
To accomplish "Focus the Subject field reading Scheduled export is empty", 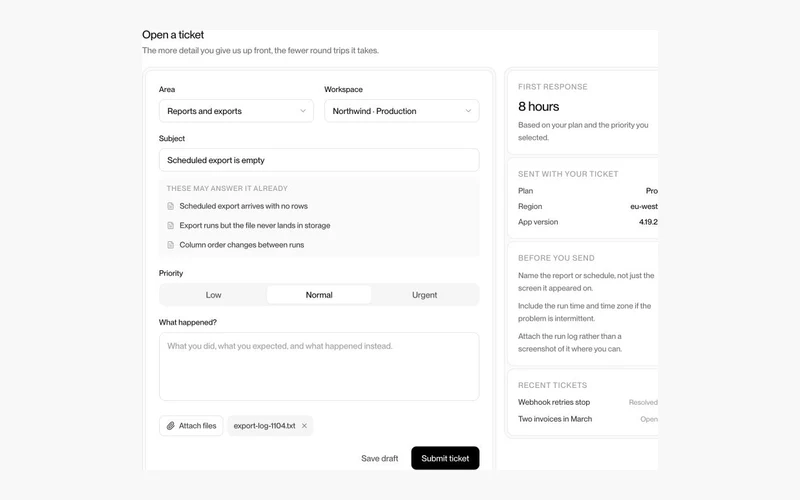I will (x=319, y=160).
